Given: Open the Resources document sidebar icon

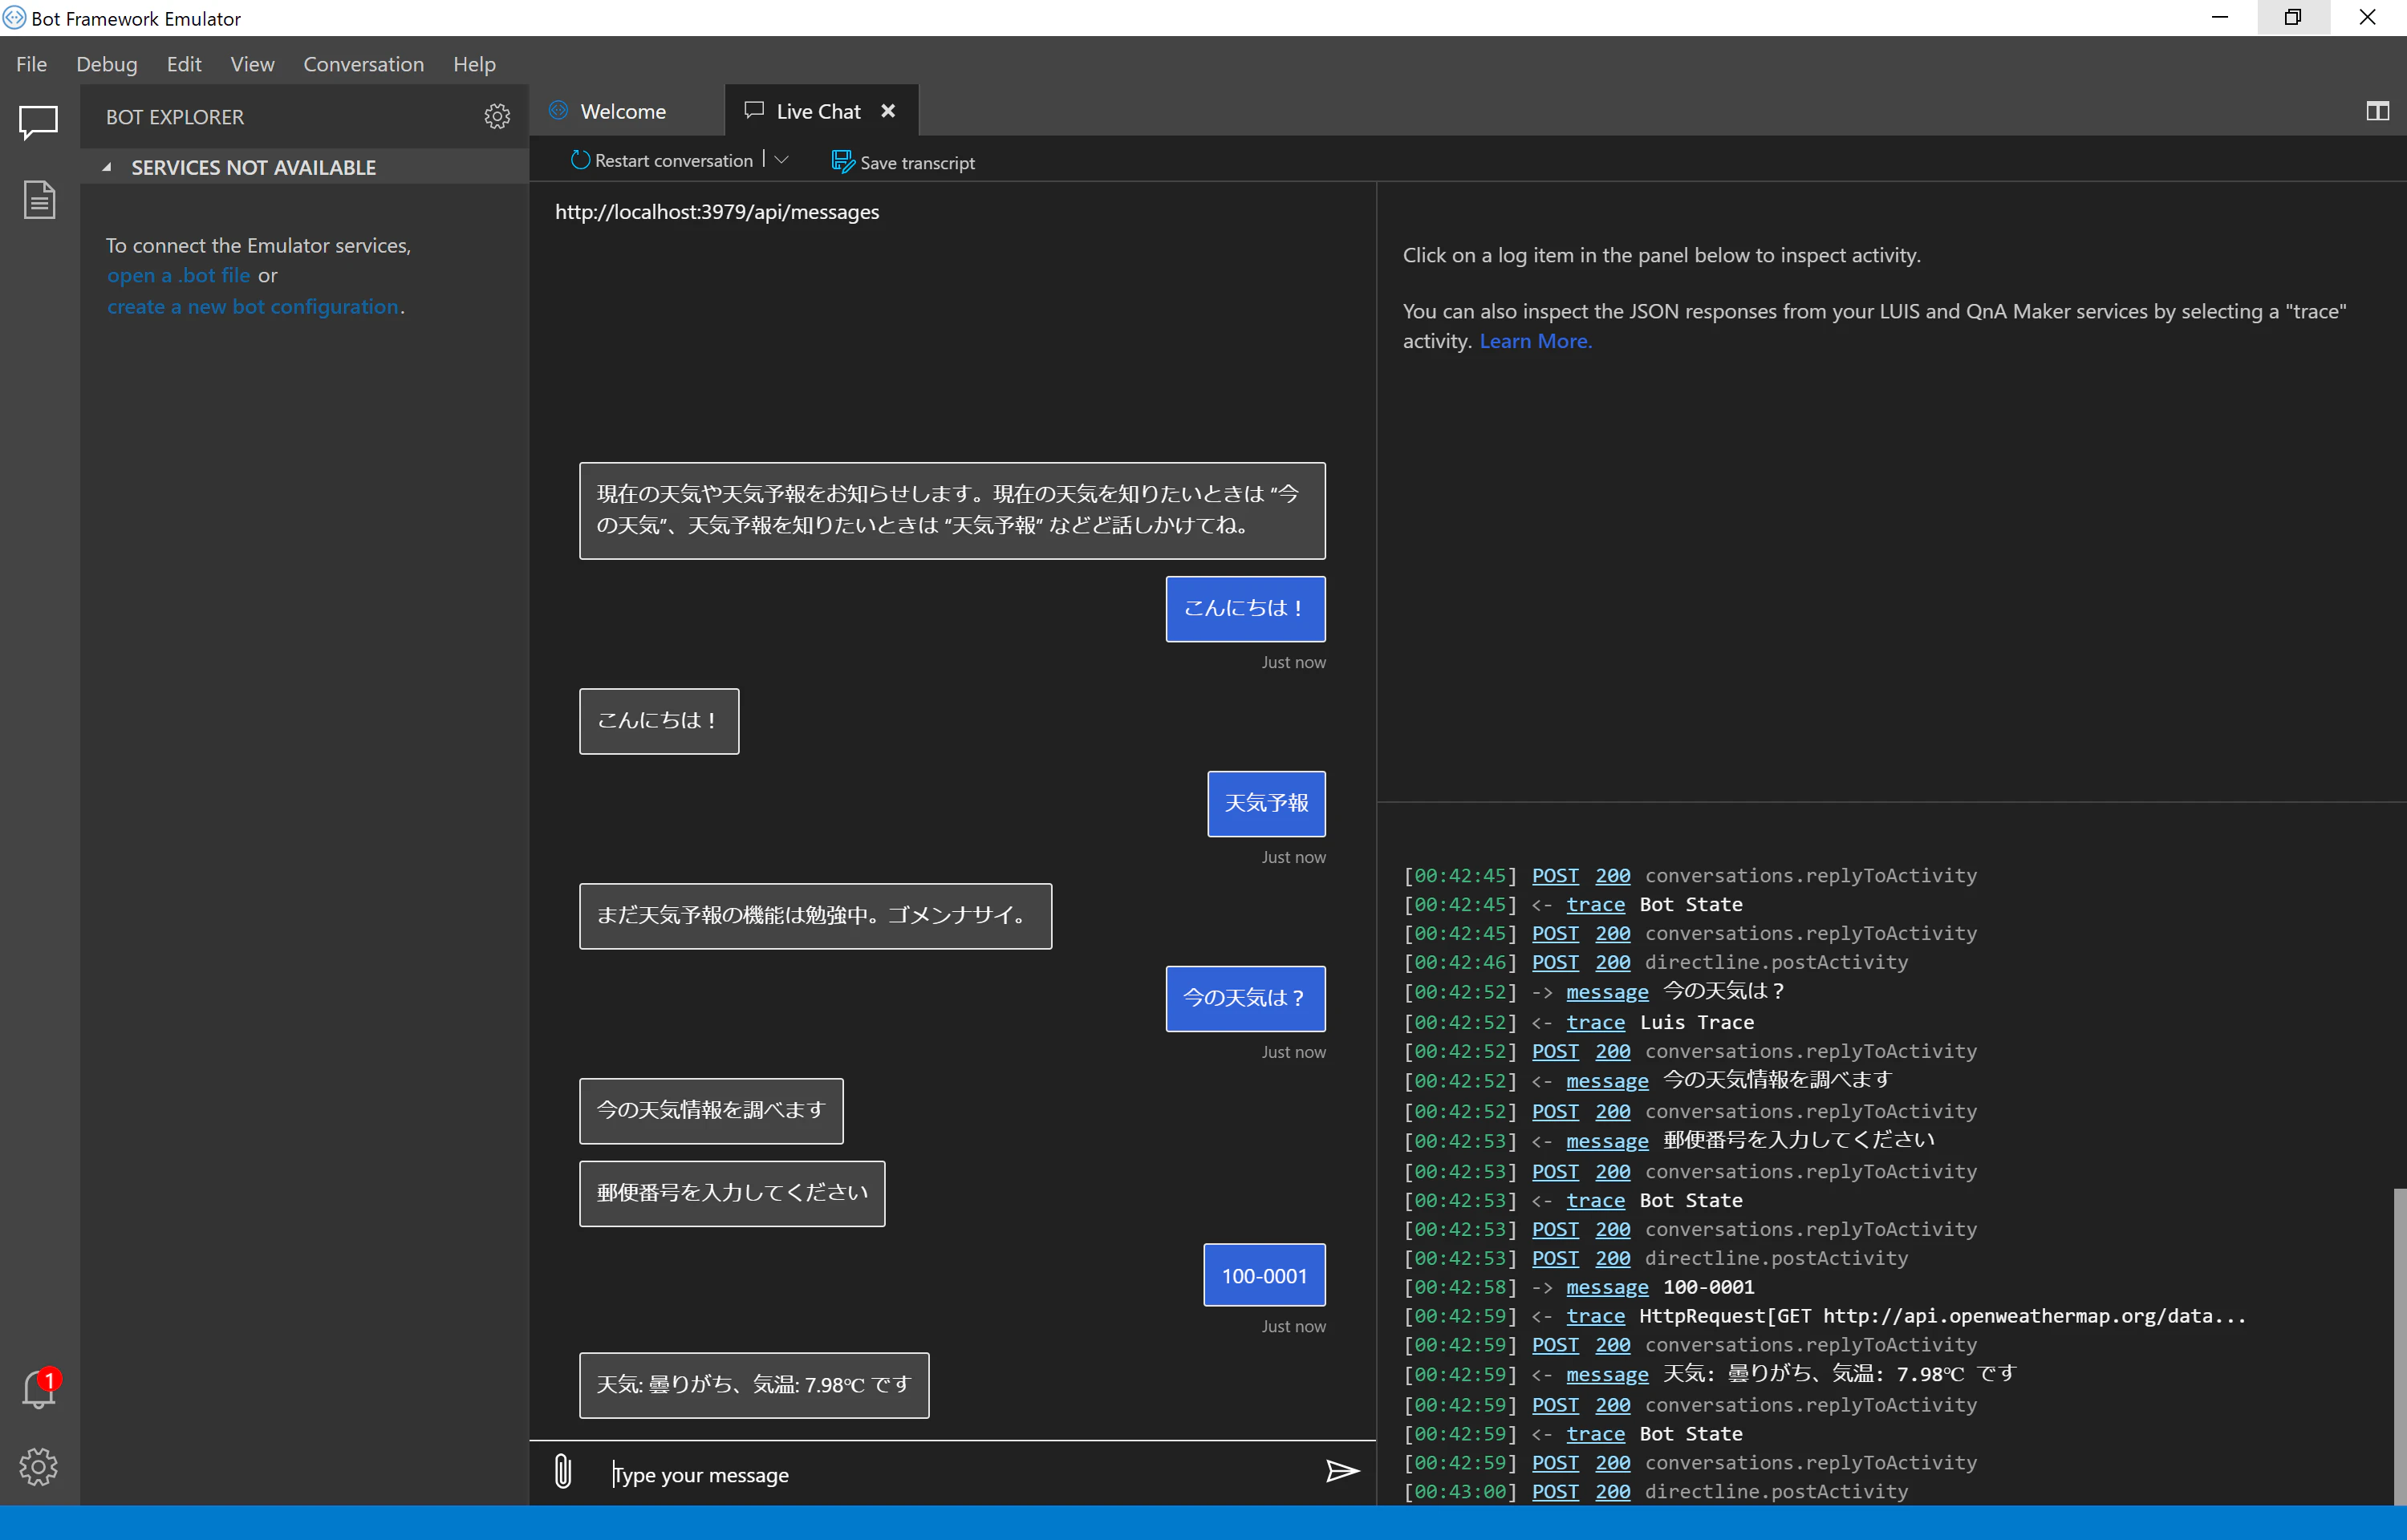Looking at the screenshot, I should pyautogui.click(x=39, y=200).
